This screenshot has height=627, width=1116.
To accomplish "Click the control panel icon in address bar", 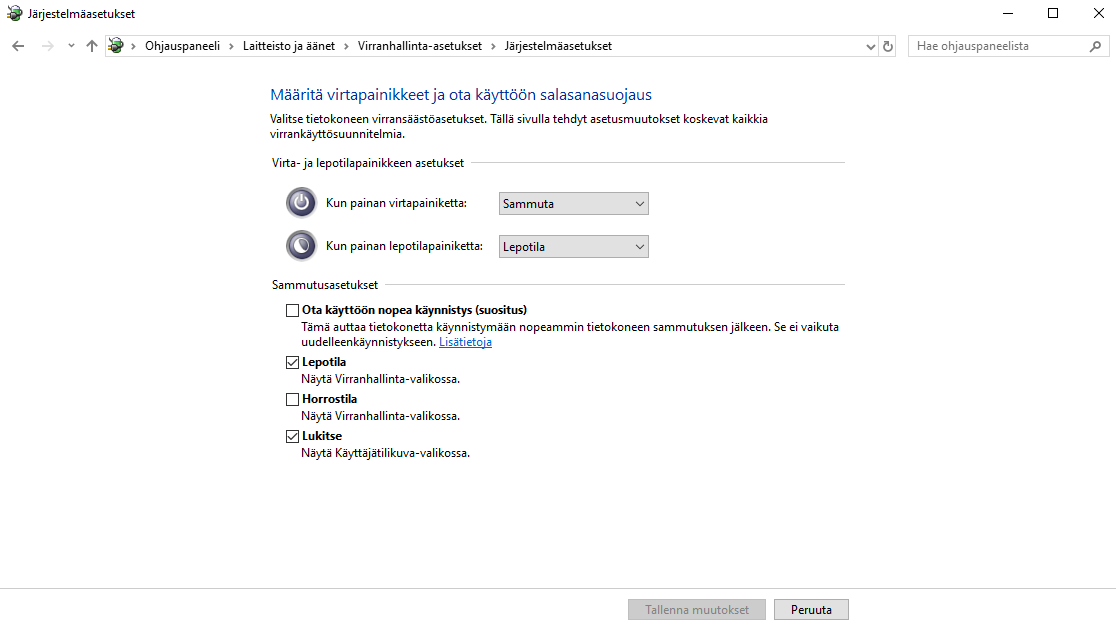I will tap(116, 46).
